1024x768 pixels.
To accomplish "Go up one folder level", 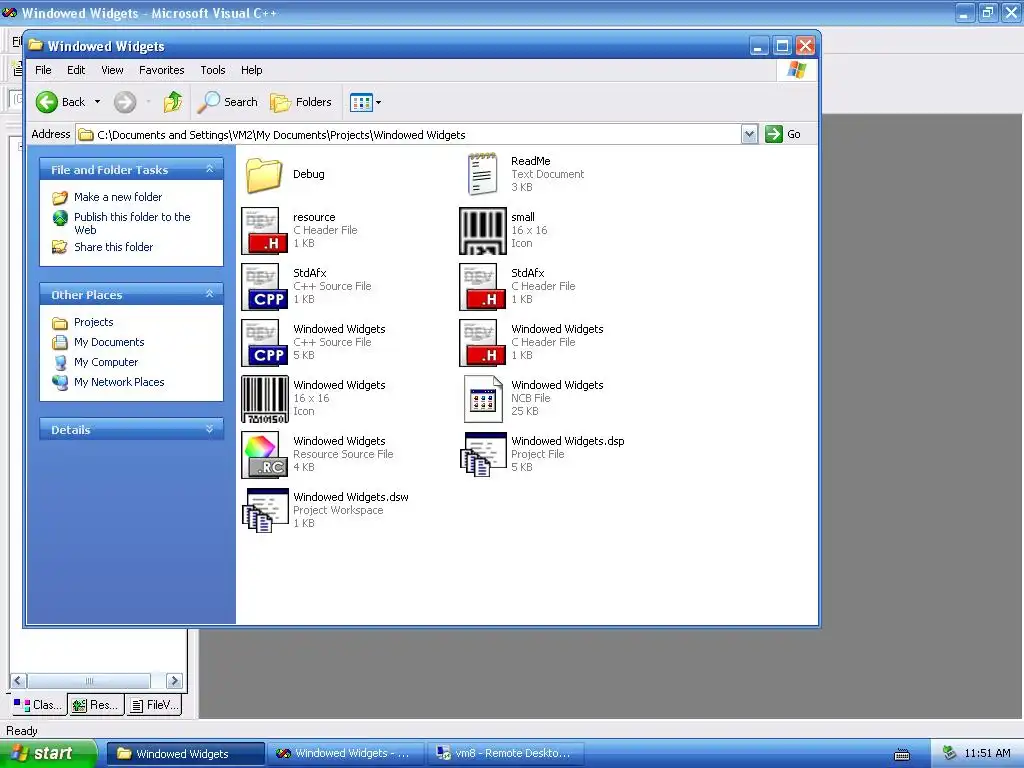I will tap(173, 102).
